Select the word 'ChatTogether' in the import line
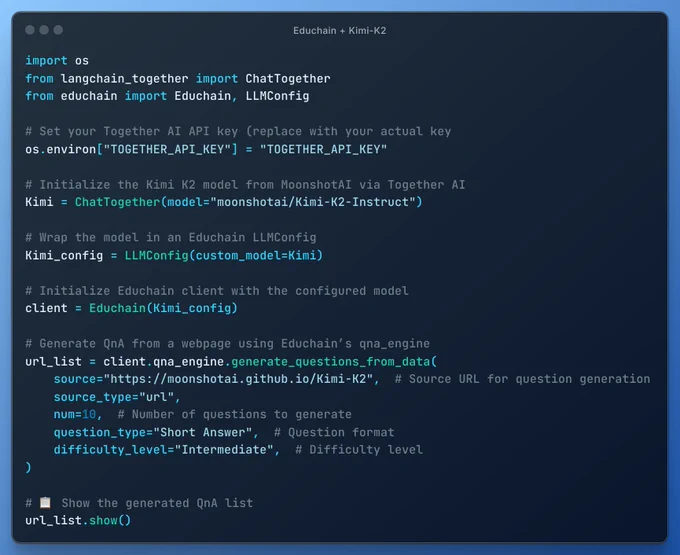Viewport: 680px width, 555px height. 288,78
